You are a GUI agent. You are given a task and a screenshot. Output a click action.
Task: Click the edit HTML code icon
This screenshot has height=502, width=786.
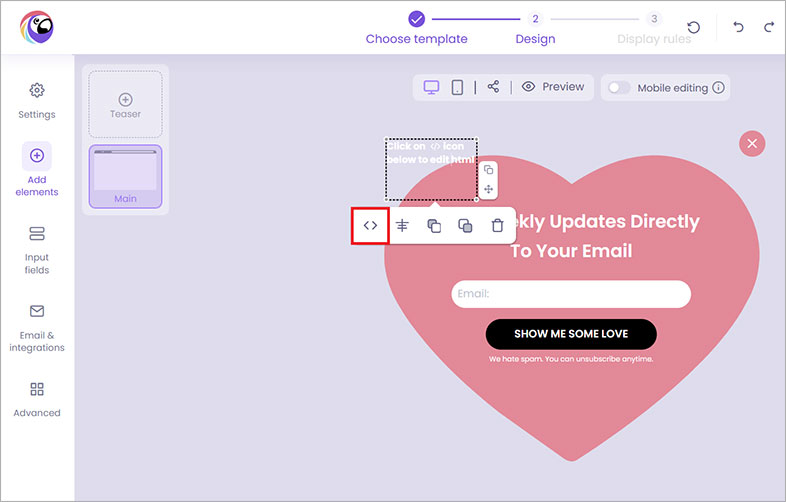coord(370,225)
